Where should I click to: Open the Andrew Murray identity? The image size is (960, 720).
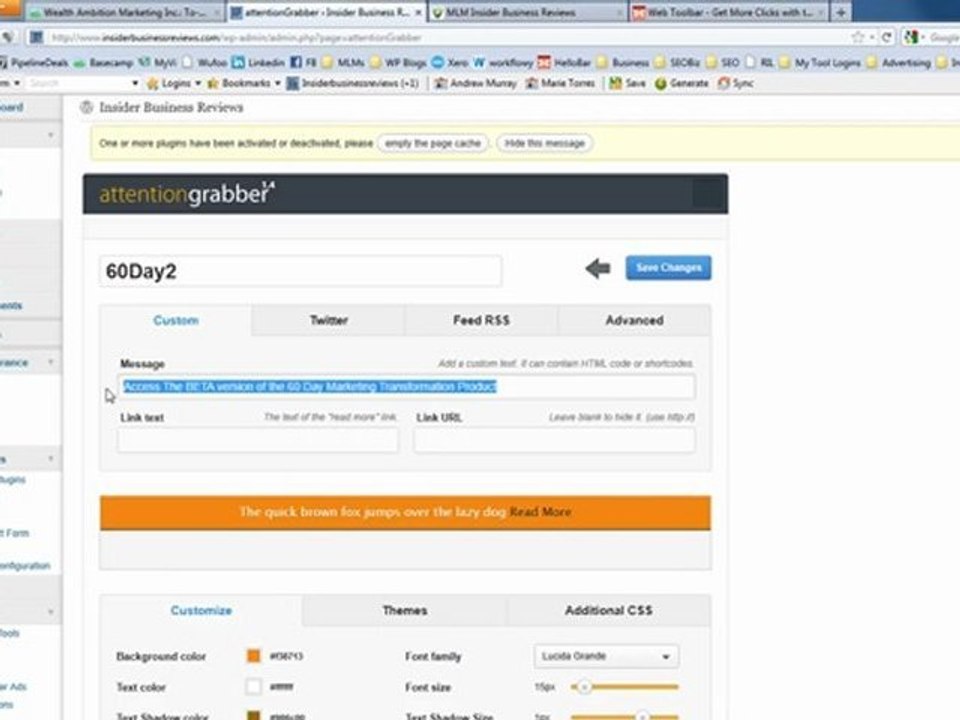(x=475, y=83)
